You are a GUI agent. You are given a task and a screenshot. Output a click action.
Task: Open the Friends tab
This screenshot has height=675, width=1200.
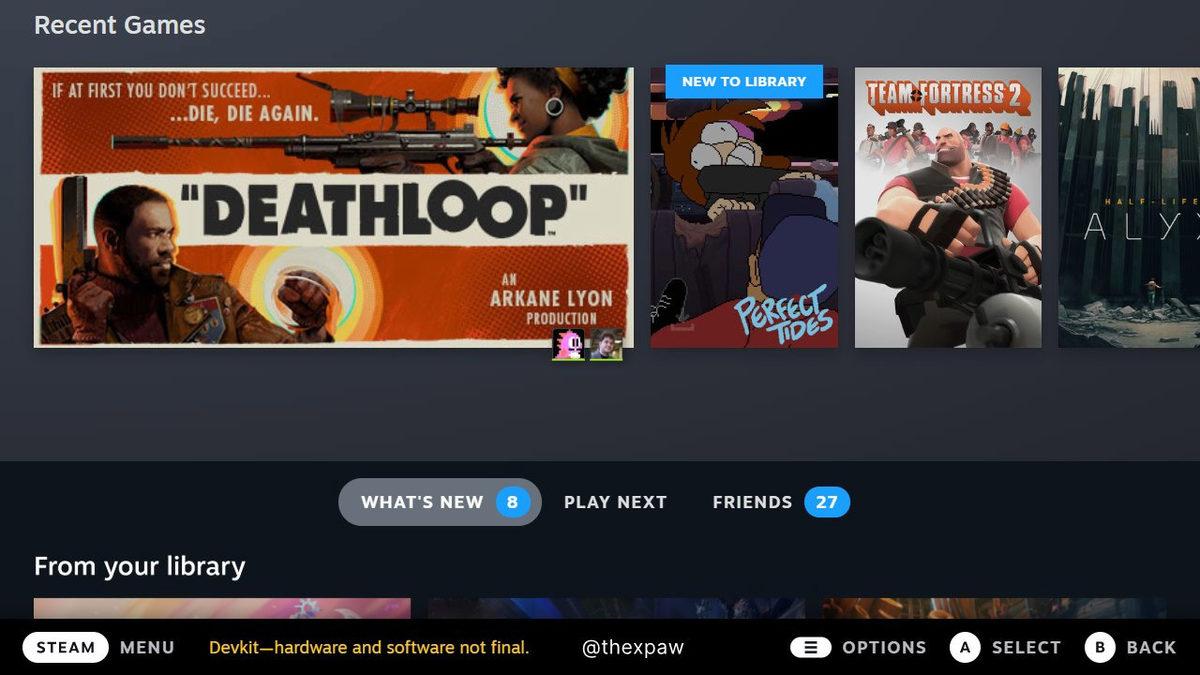pyautogui.click(x=752, y=502)
